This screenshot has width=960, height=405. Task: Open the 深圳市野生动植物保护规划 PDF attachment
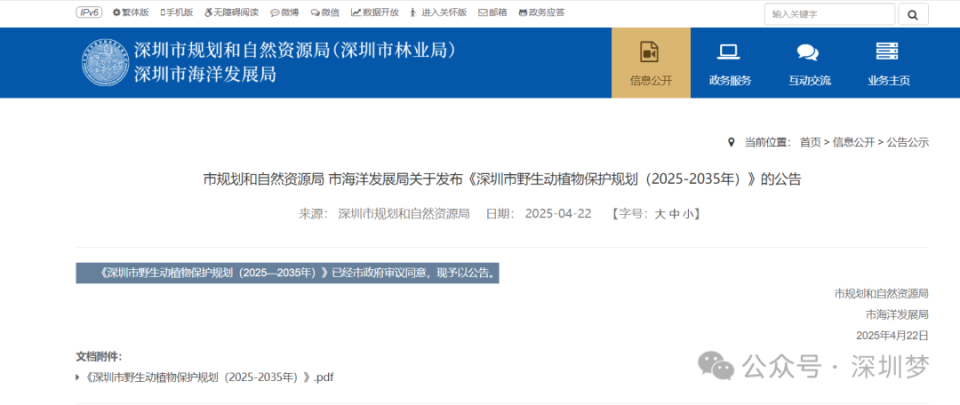click(x=207, y=377)
